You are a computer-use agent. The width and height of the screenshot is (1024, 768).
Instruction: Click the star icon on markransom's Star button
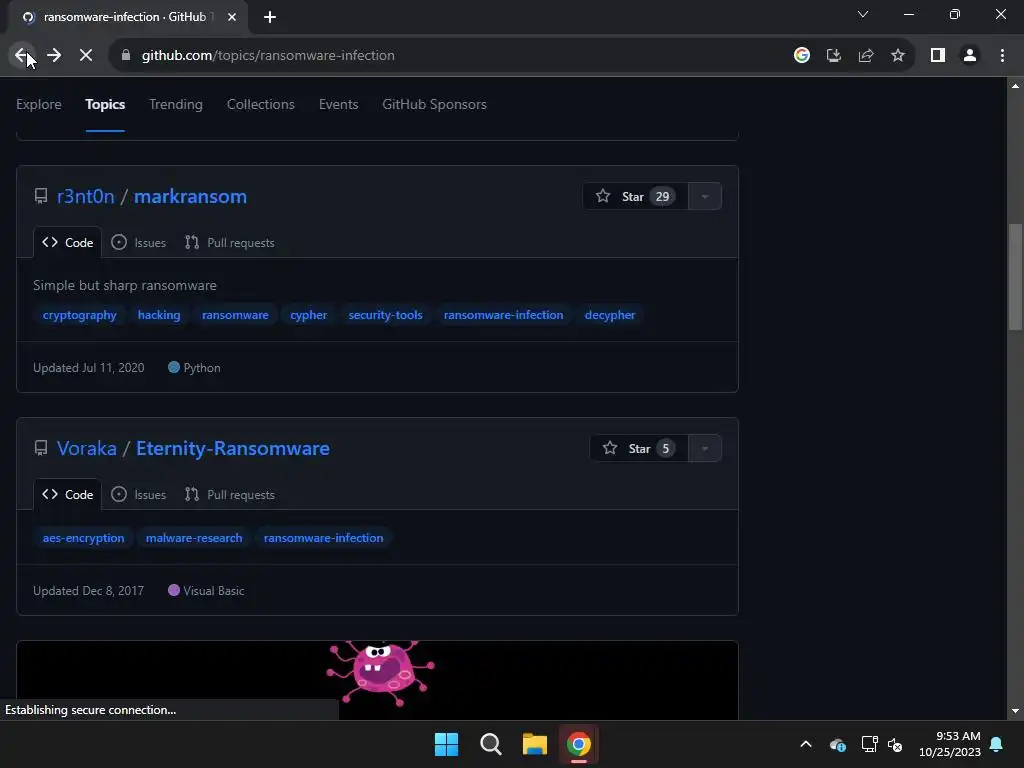click(x=603, y=196)
